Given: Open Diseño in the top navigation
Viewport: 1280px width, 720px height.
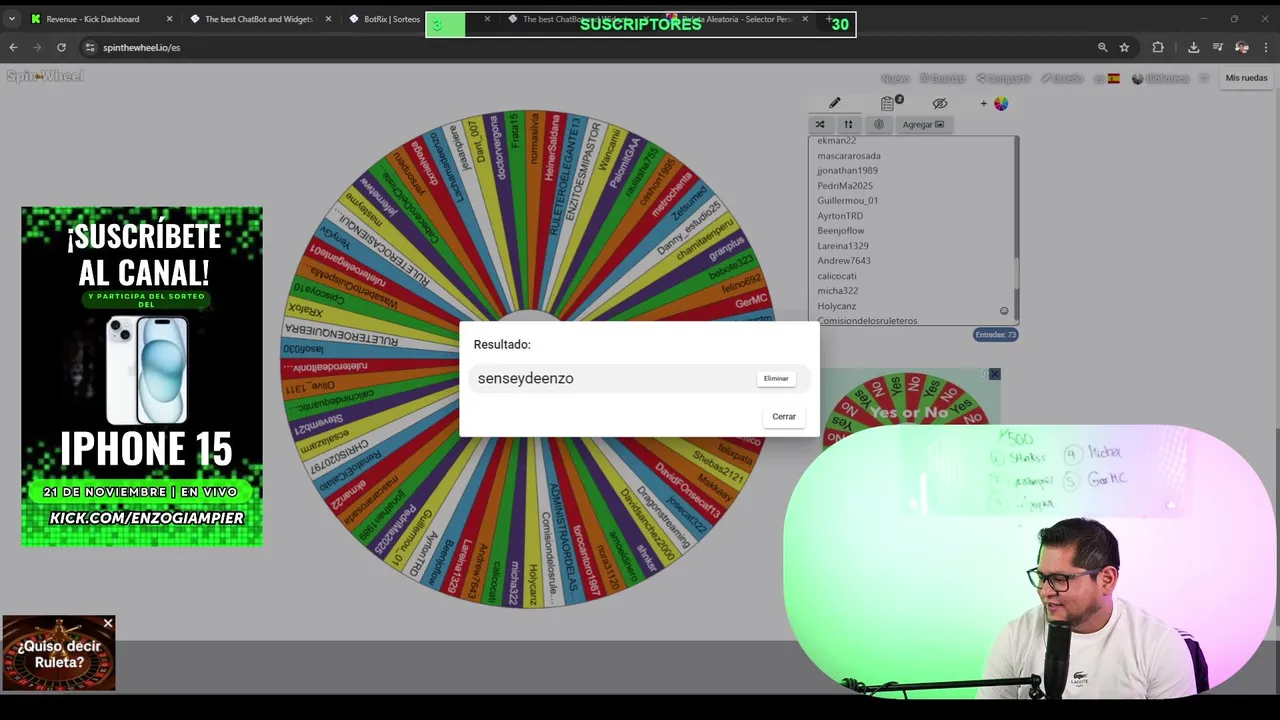Looking at the screenshot, I should coord(1062,78).
